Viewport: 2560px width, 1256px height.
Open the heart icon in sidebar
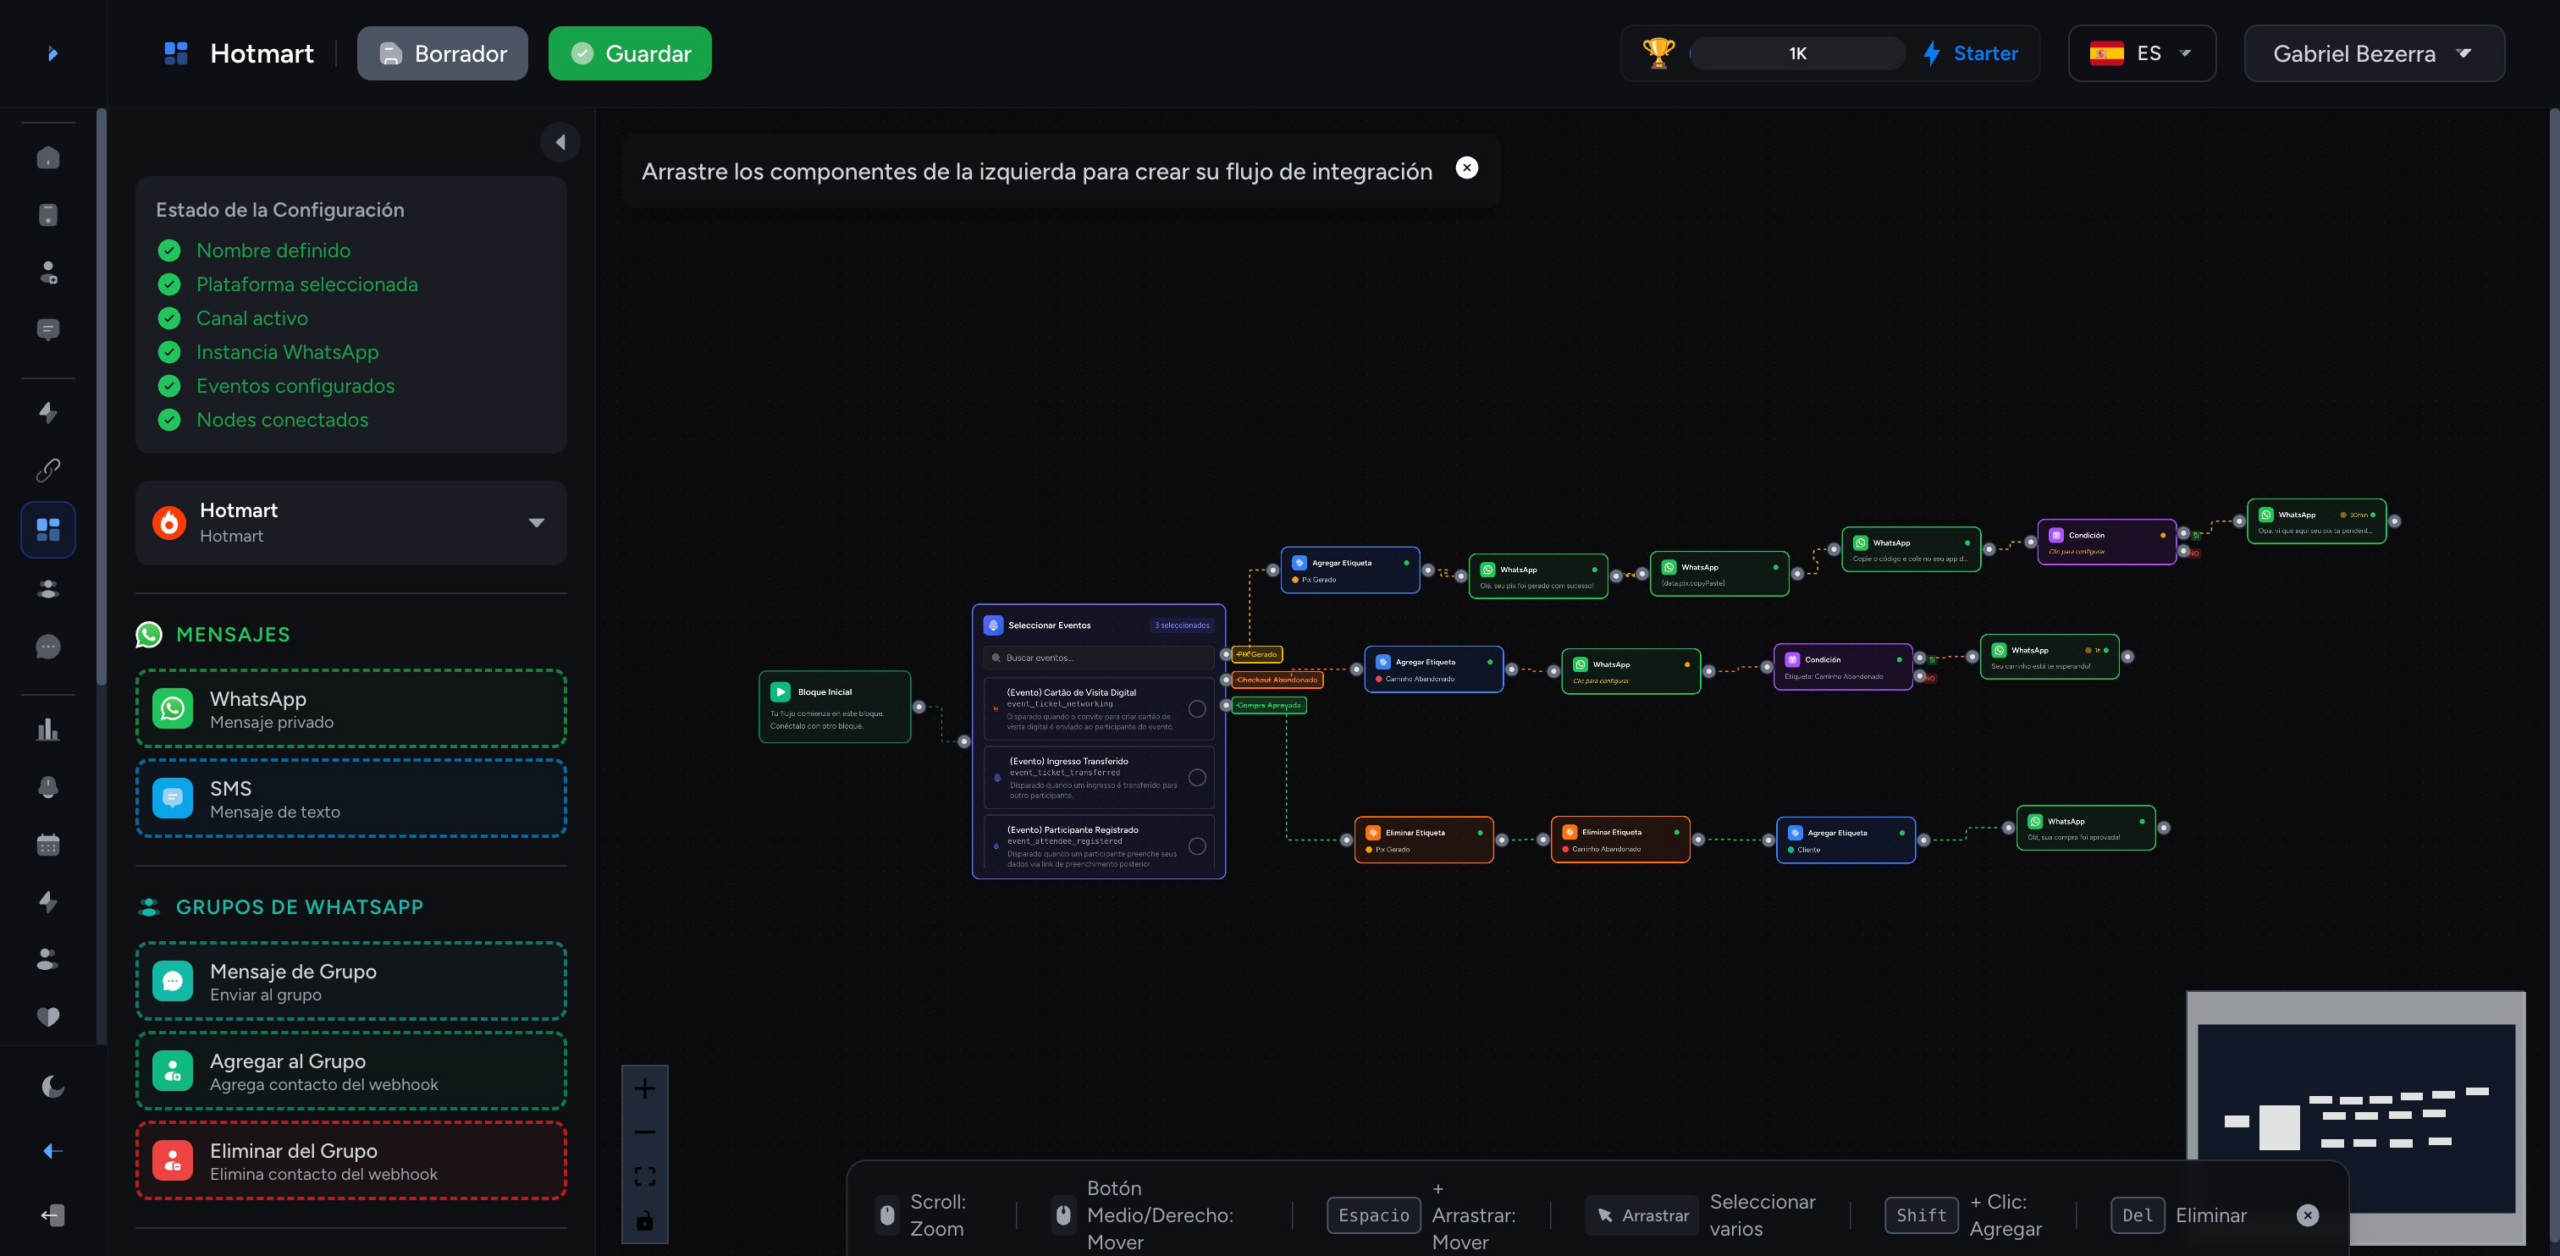pos(48,1017)
